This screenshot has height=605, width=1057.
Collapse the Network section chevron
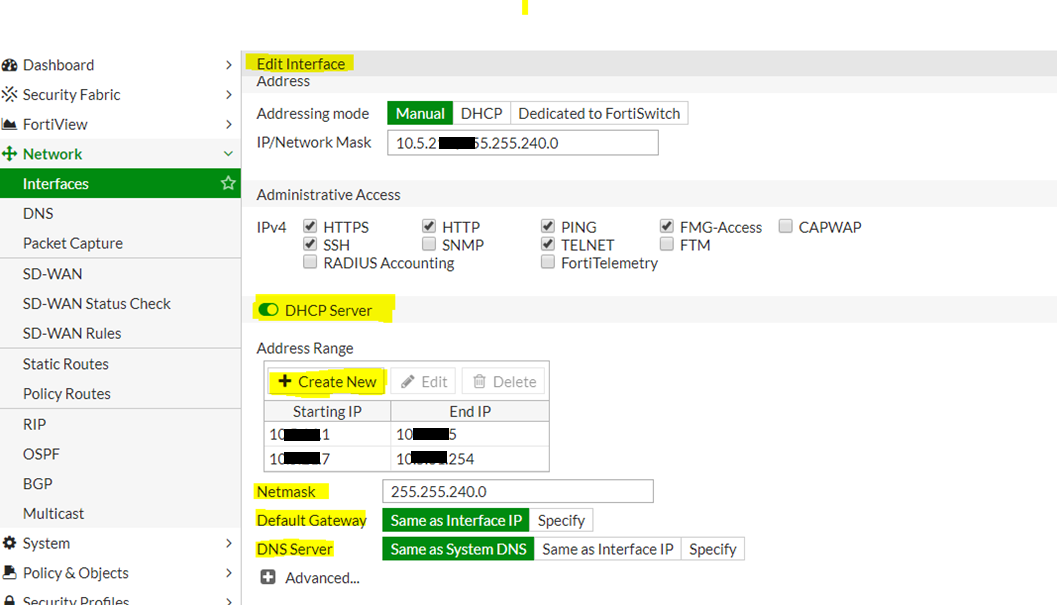[229, 154]
